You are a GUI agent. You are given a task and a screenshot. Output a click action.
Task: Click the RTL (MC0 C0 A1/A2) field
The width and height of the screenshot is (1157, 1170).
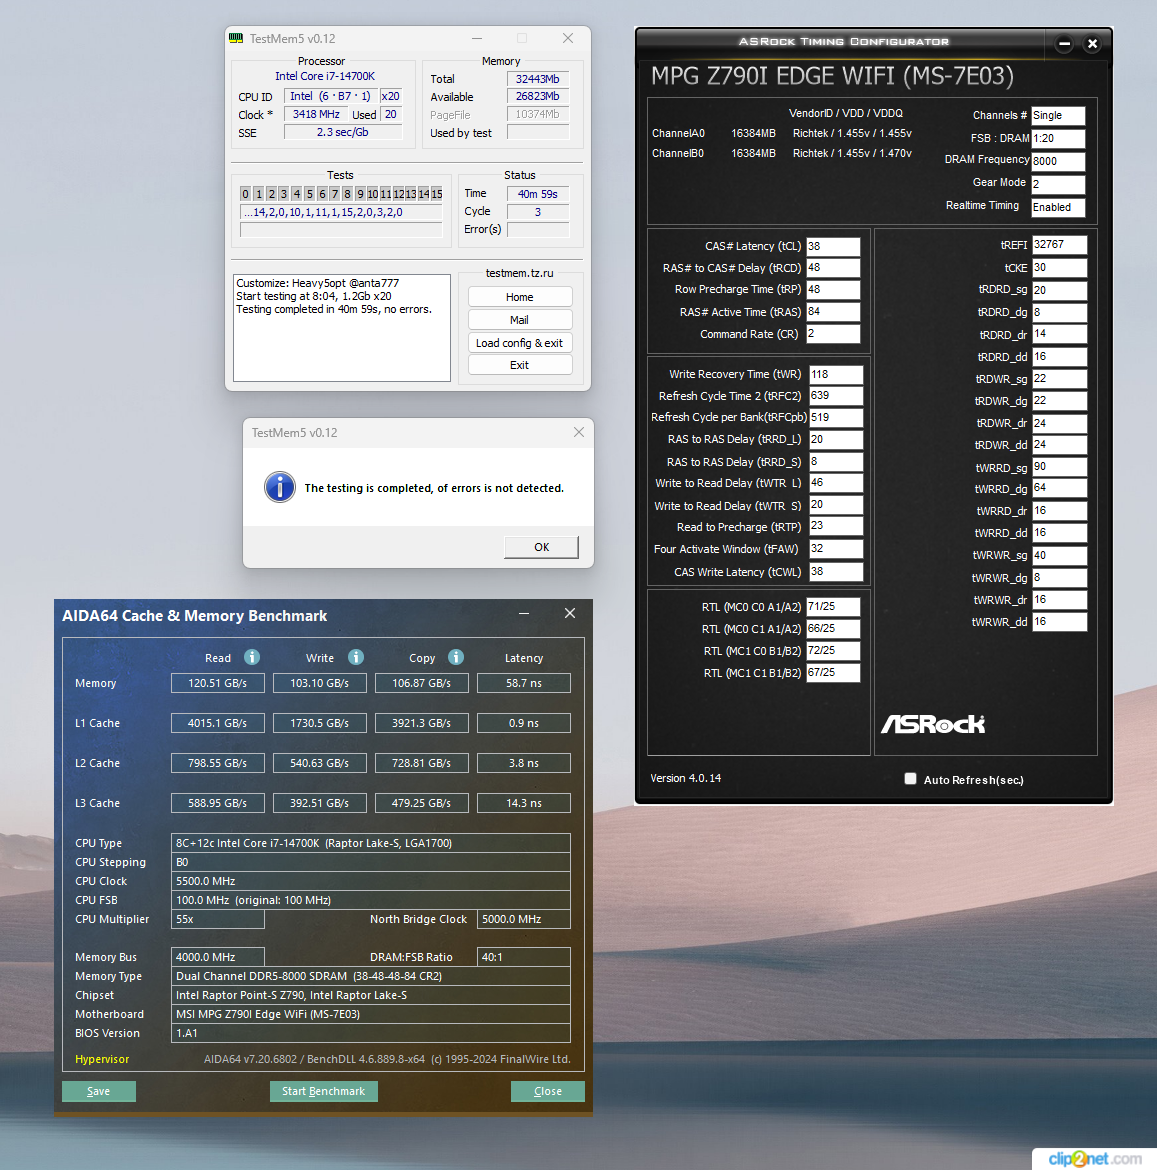click(x=833, y=607)
